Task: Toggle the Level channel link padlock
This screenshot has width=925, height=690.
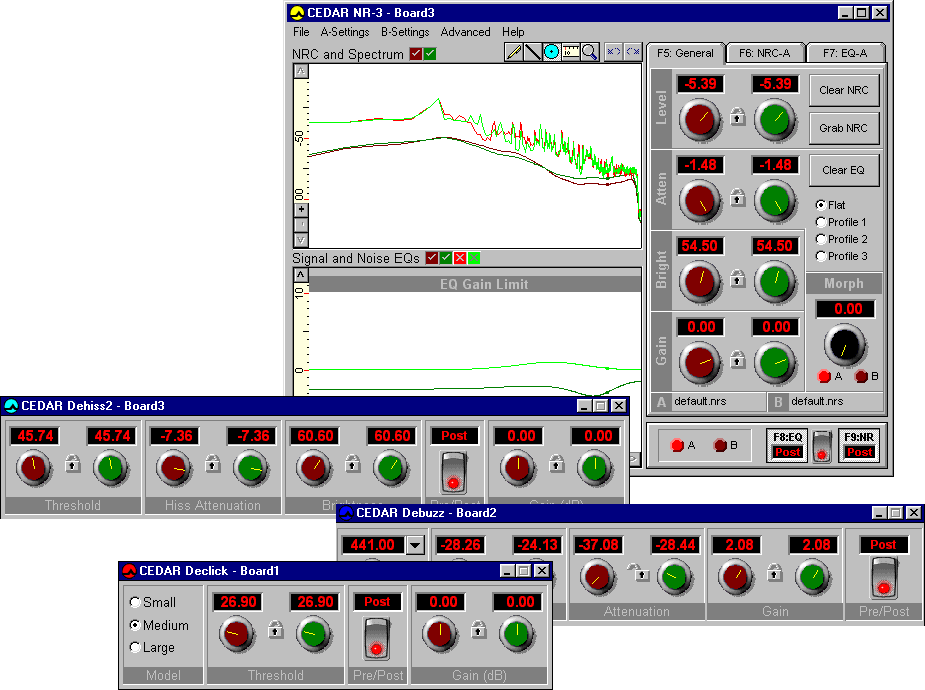Action: pyautogui.click(x=737, y=117)
